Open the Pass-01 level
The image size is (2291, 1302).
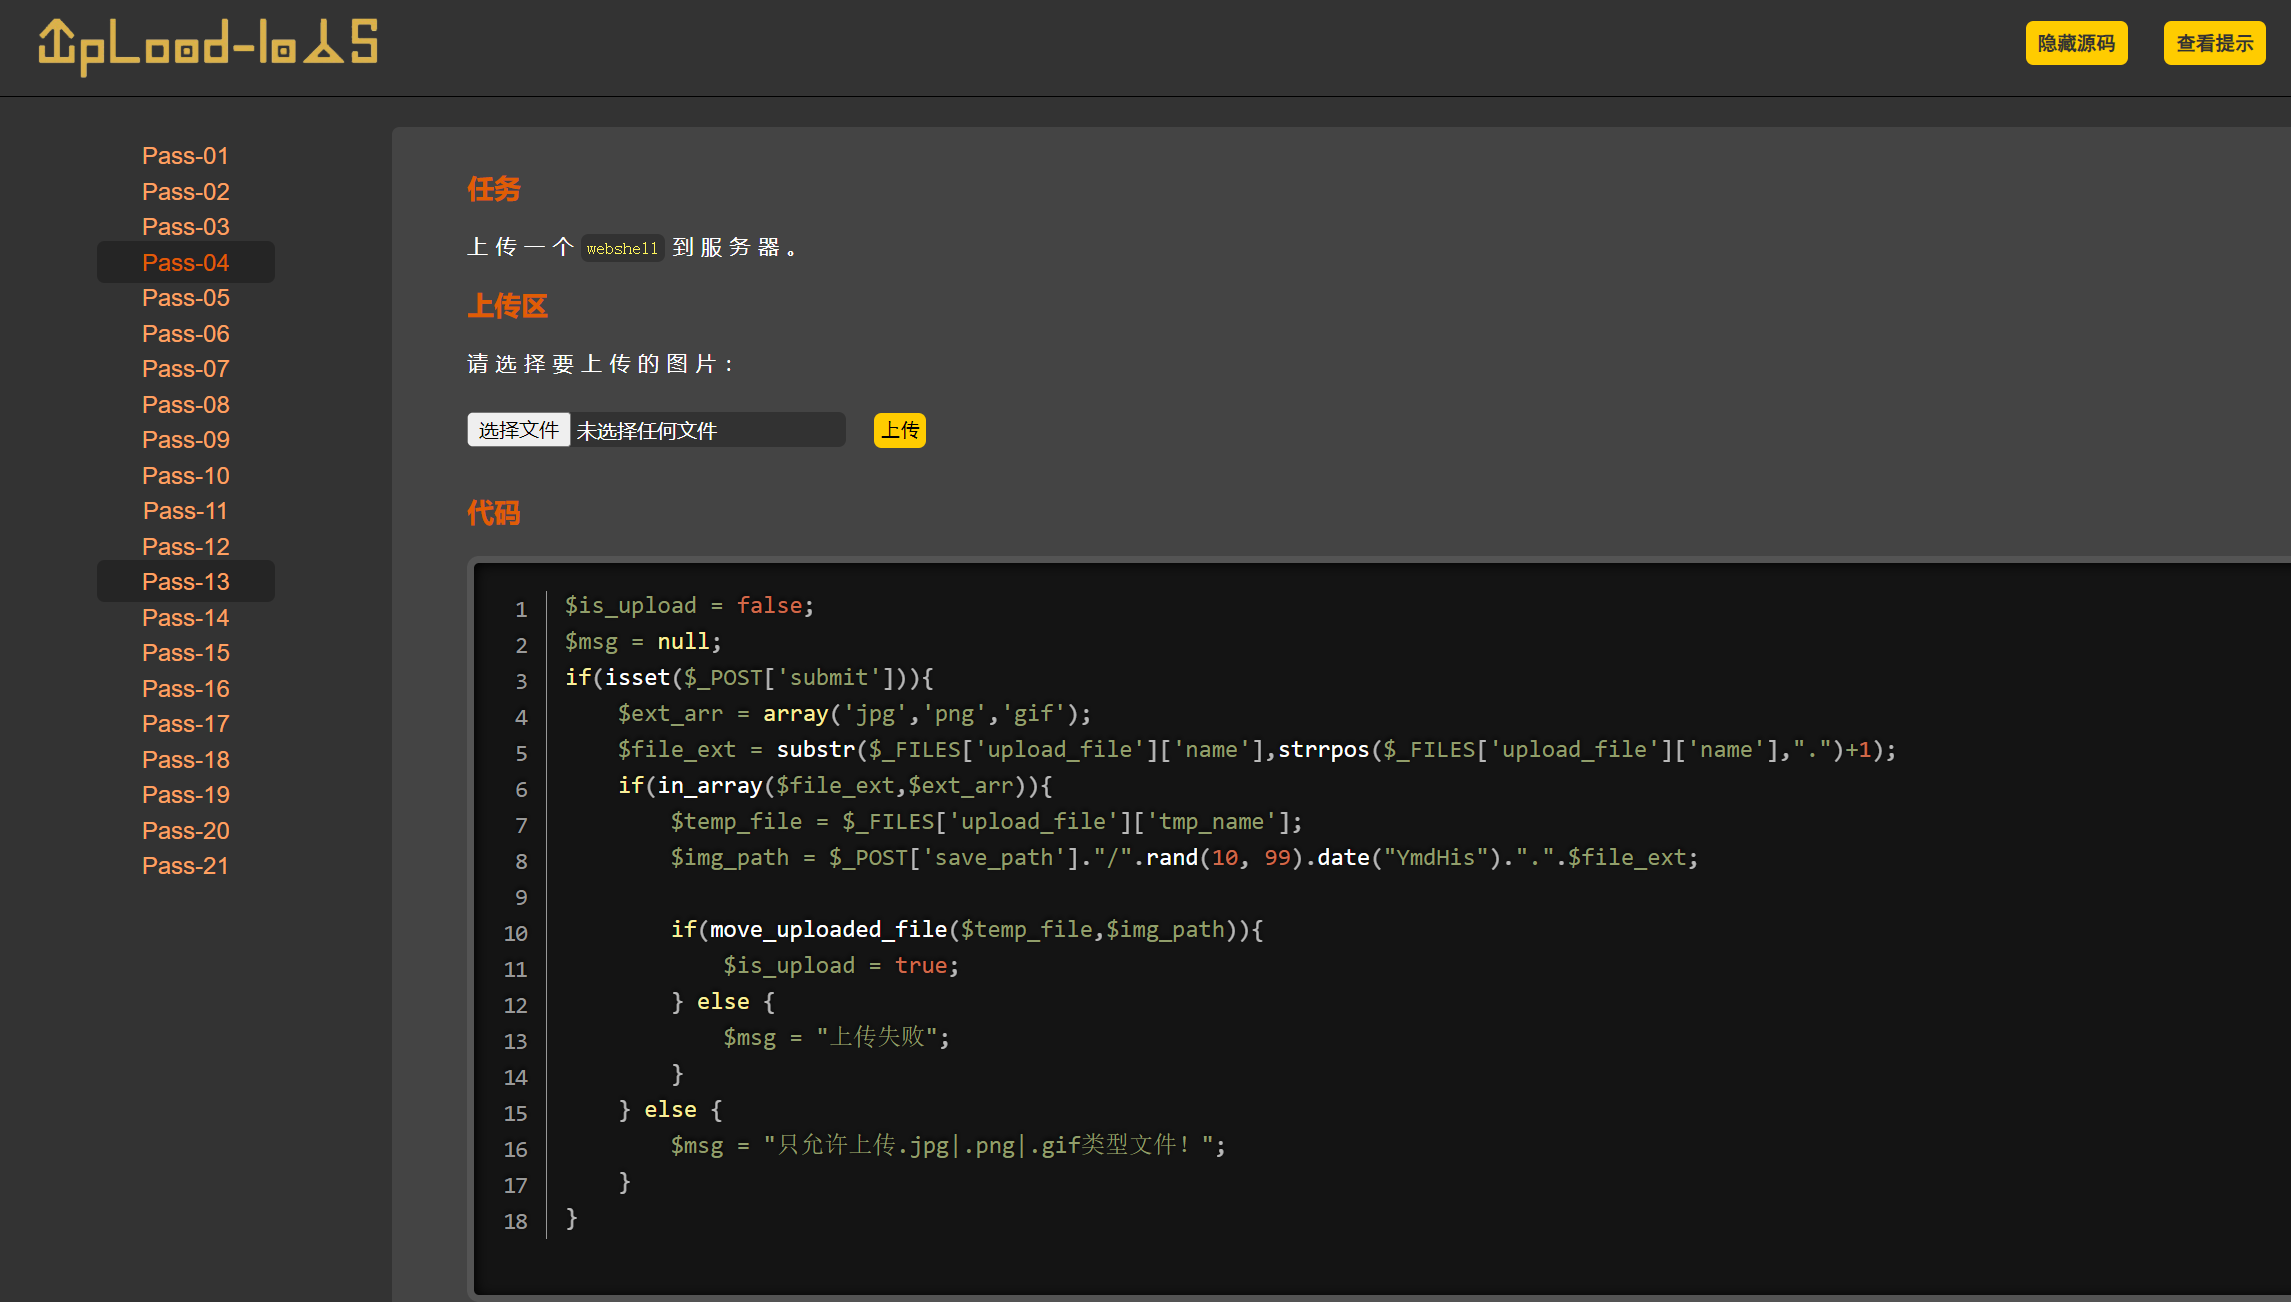coord(185,156)
